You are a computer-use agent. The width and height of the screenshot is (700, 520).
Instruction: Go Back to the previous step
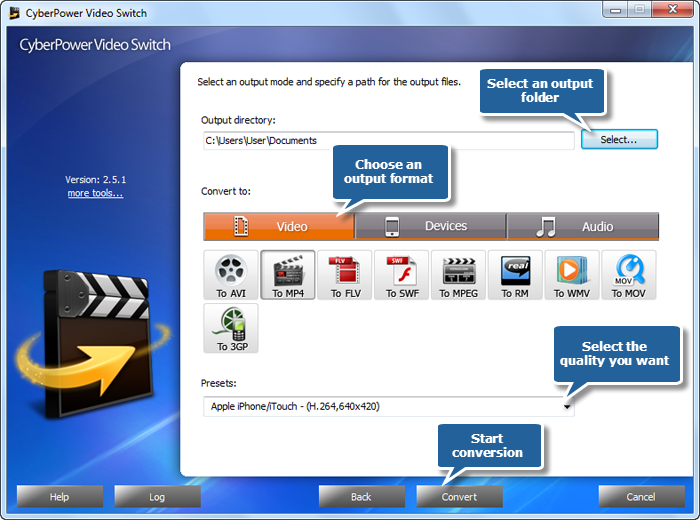point(362,496)
